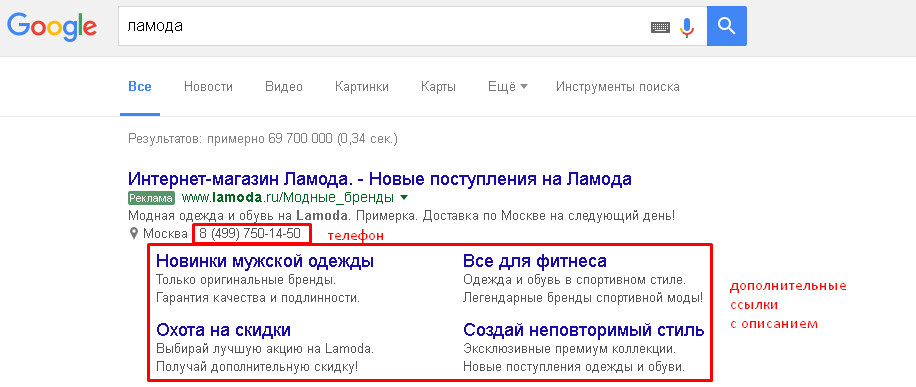916x387 pixels.
Task: Open the Все для фитнеса sitelink
Action: (x=535, y=261)
